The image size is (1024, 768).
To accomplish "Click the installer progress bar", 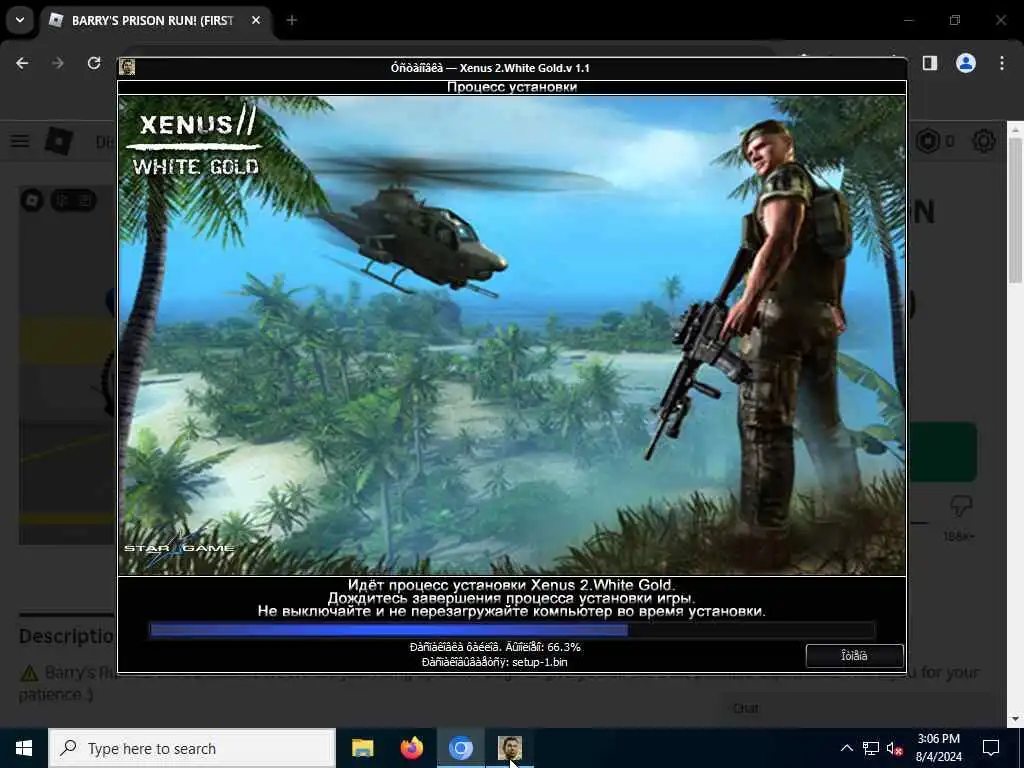I will pos(512,630).
